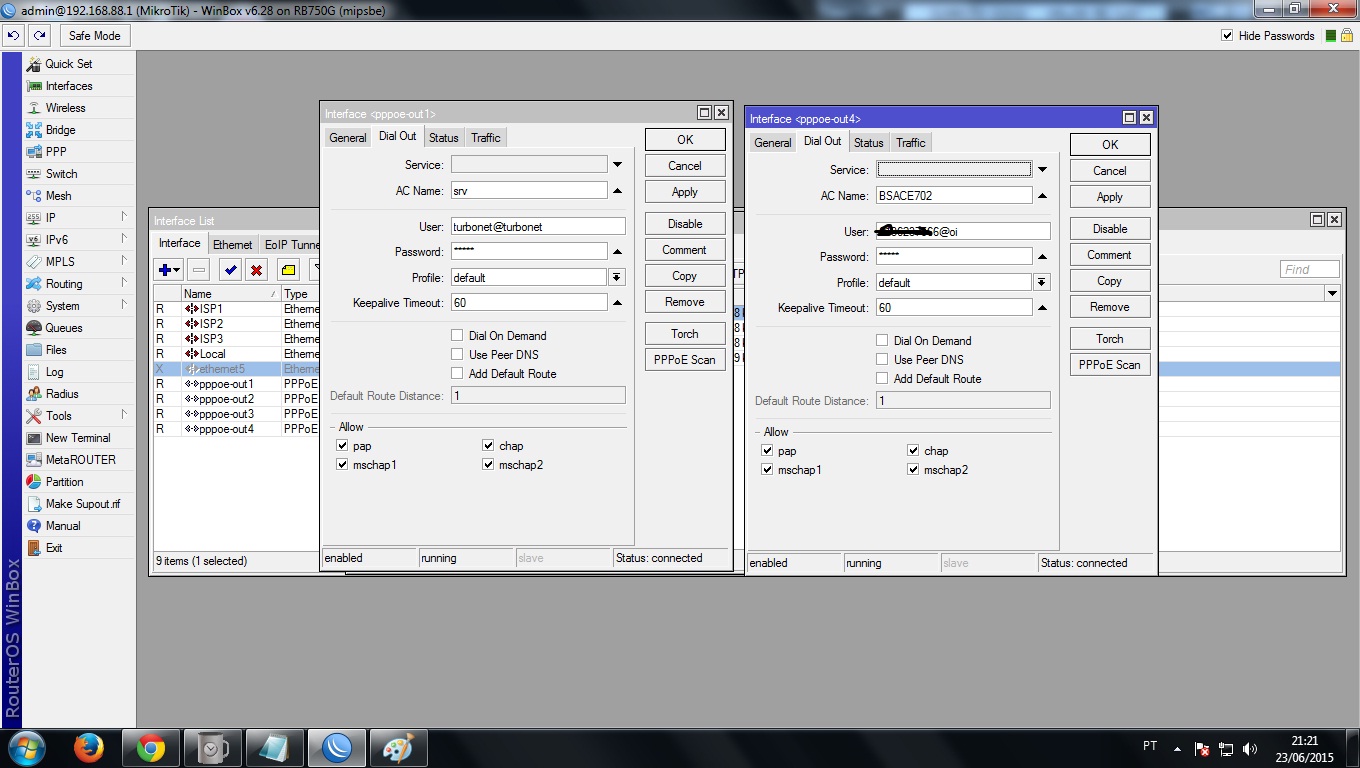The height and width of the screenshot is (768, 1360).
Task: Uncheck Hide Passwords option
Action: click(x=1227, y=36)
